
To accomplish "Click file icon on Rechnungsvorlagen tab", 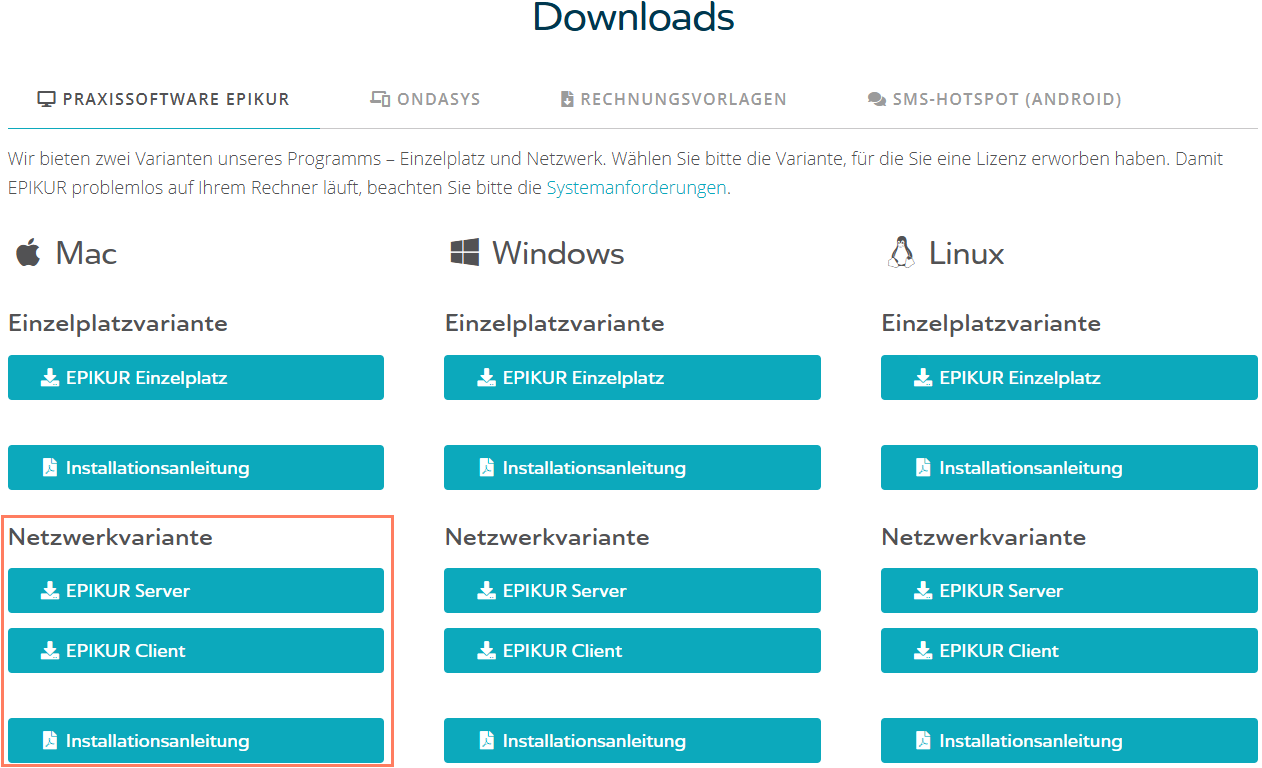I will point(567,99).
